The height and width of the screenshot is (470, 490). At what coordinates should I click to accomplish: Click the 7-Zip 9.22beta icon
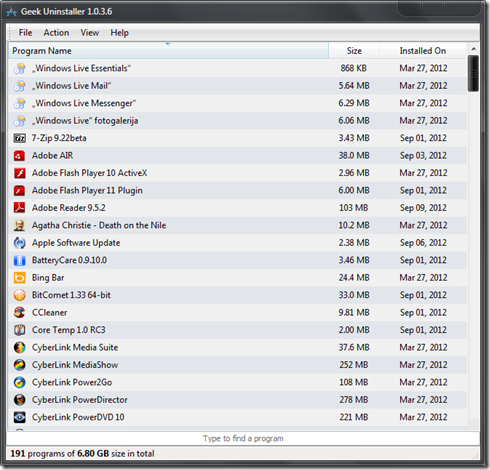[19, 138]
